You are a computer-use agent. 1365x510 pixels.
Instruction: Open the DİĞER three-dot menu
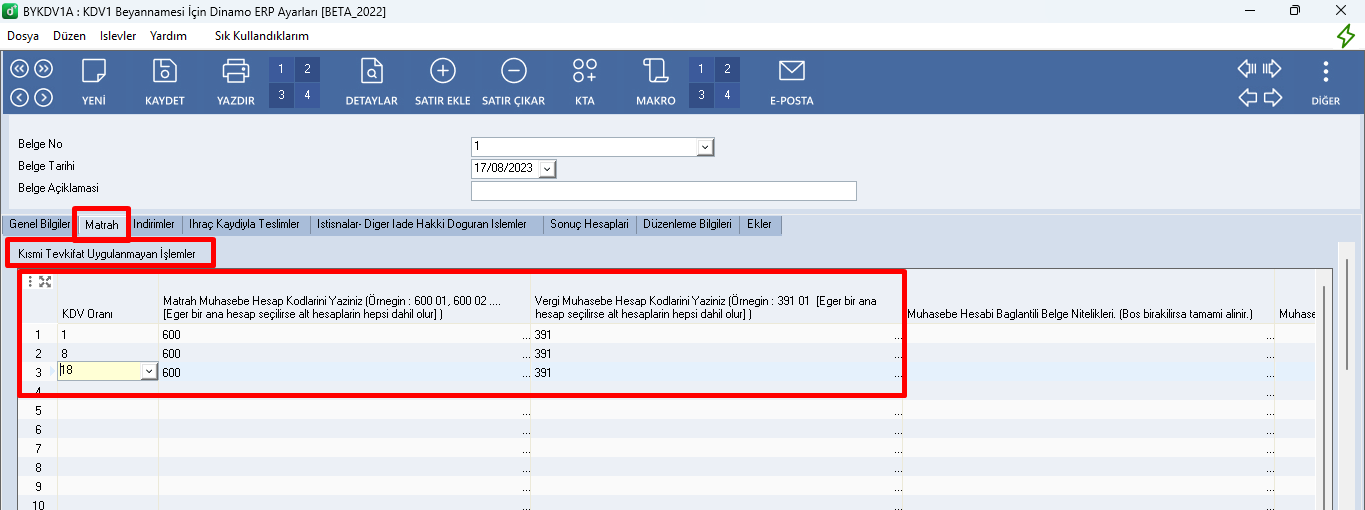tap(1325, 72)
